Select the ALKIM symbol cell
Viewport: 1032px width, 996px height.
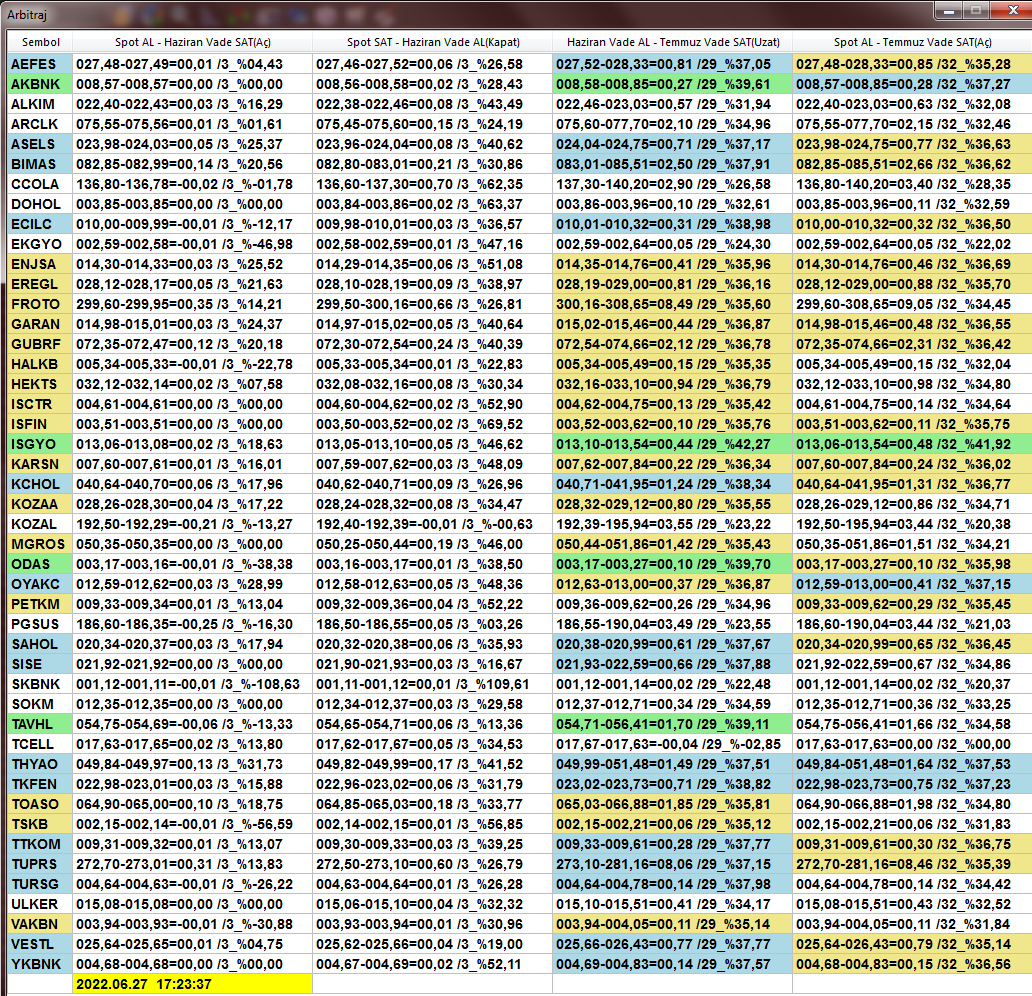point(39,104)
